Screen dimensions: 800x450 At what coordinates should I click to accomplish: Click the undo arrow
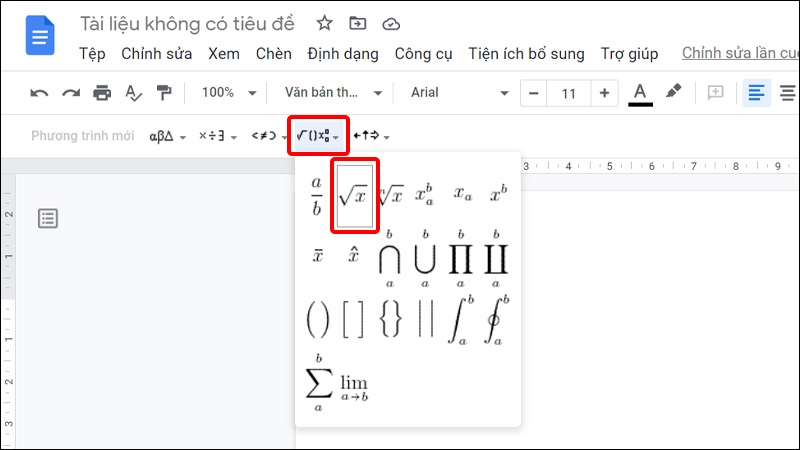(x=39, y=93)
